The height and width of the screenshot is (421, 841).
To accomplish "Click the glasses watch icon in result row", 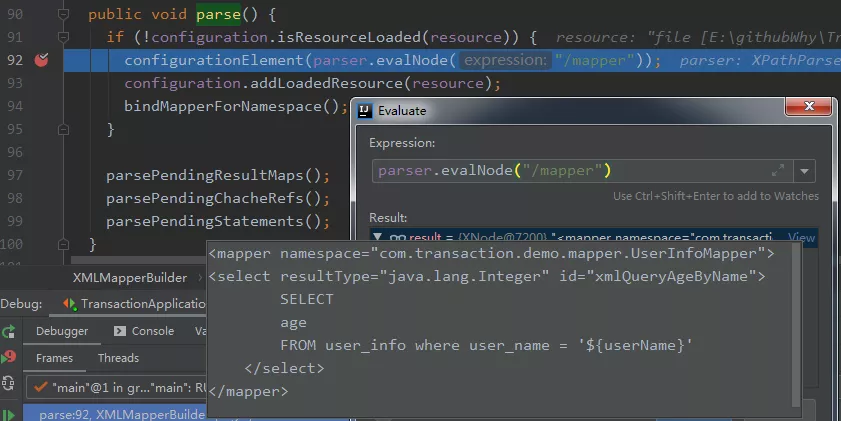I will [397, 237].
